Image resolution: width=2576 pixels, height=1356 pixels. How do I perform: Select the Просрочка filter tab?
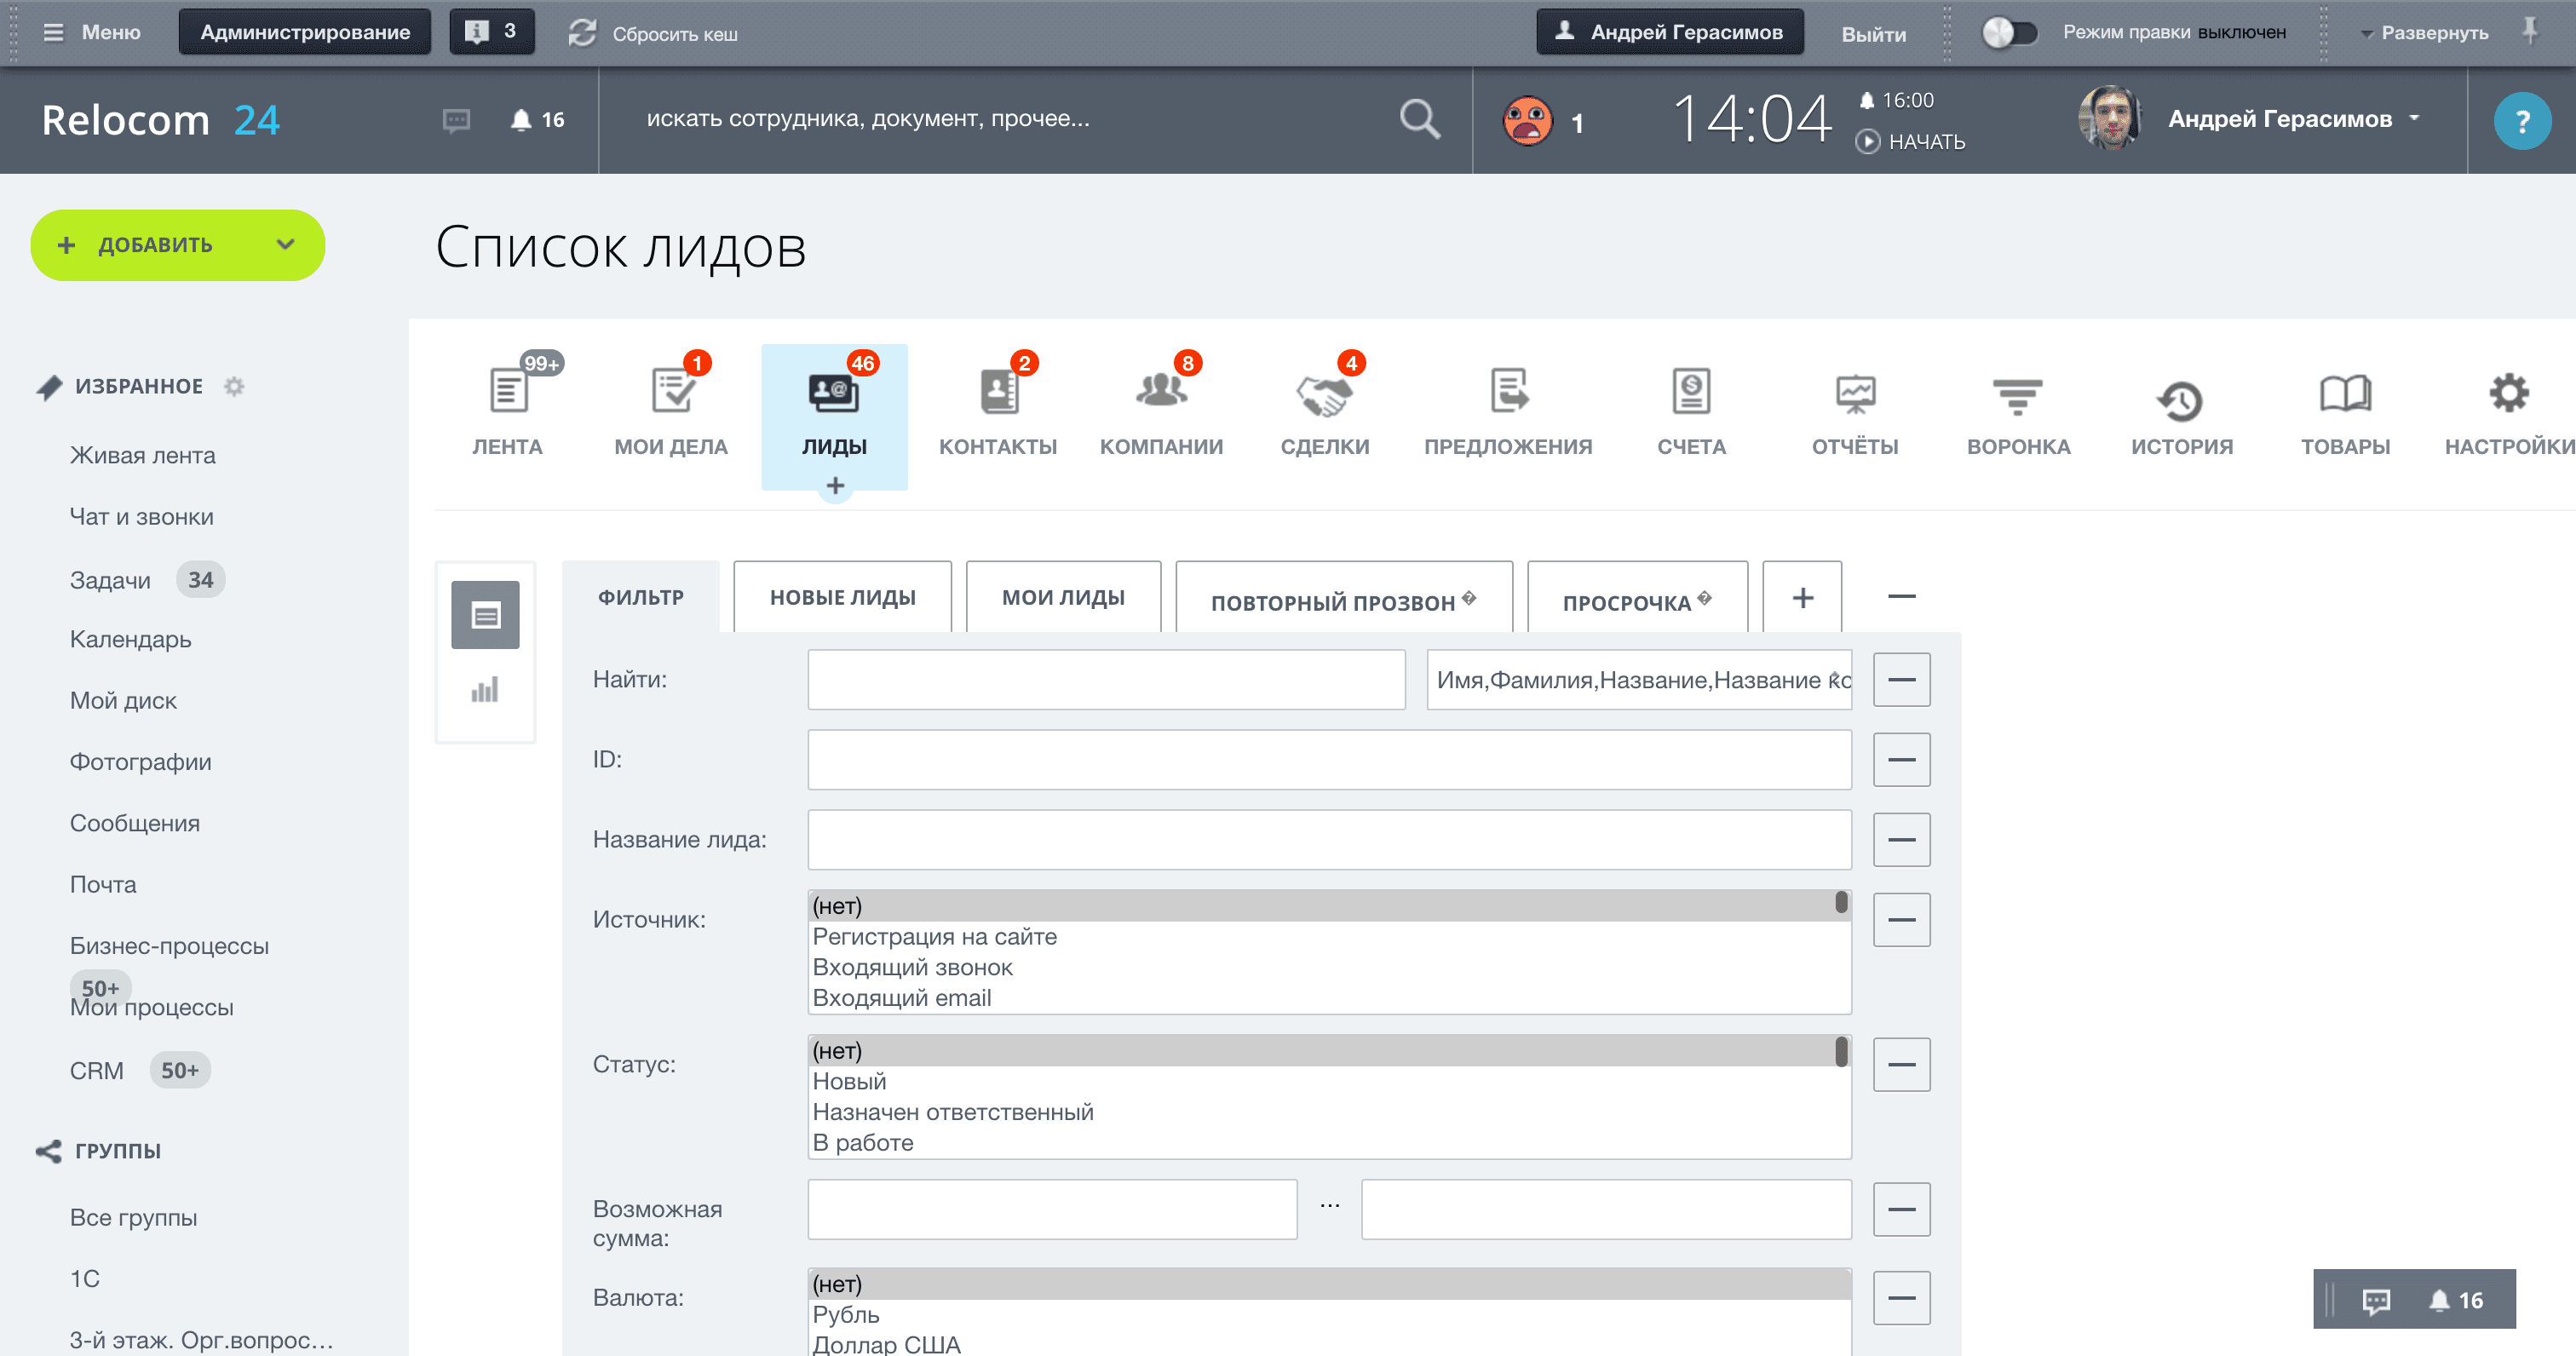point(1637,598)
